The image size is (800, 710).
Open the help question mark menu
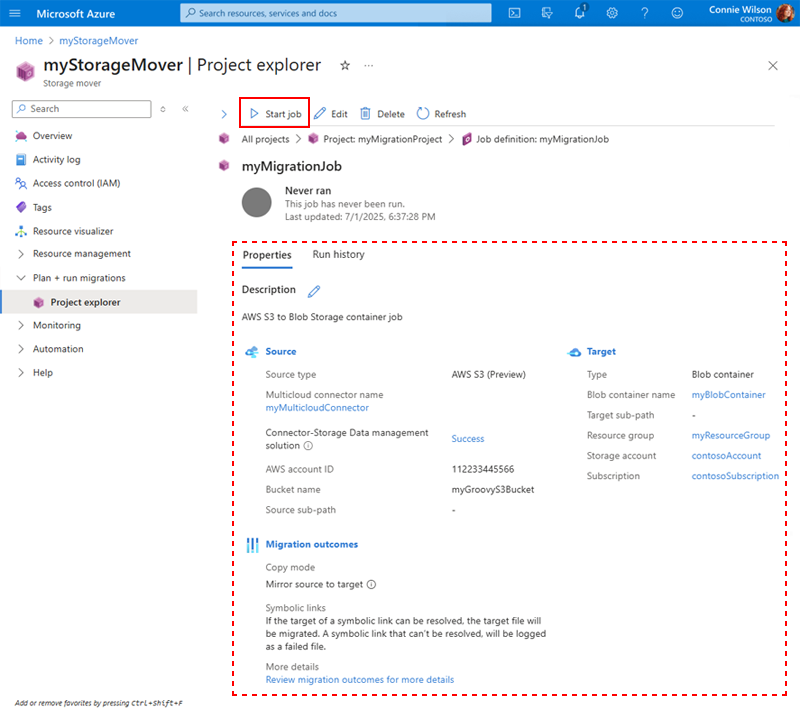pyautogui.click(x=645, y=13)
